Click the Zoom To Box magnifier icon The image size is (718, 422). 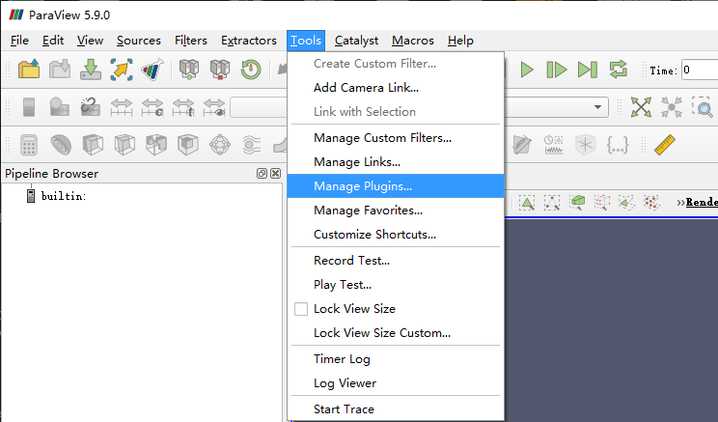click(x=702, y=108)
